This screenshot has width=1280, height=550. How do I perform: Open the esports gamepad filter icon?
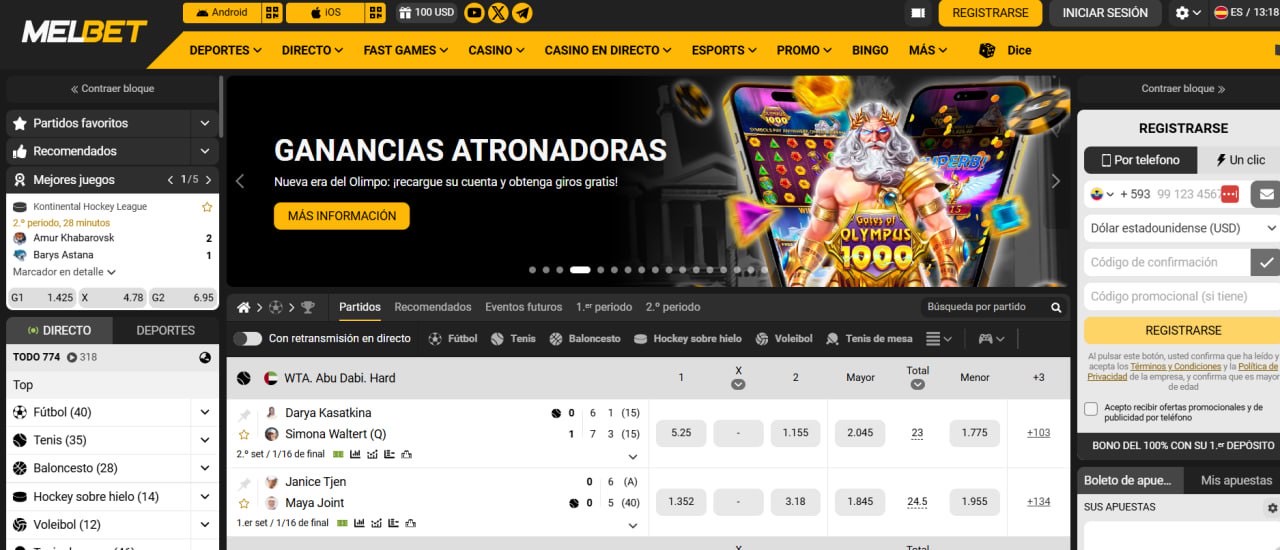pos(985,339)
